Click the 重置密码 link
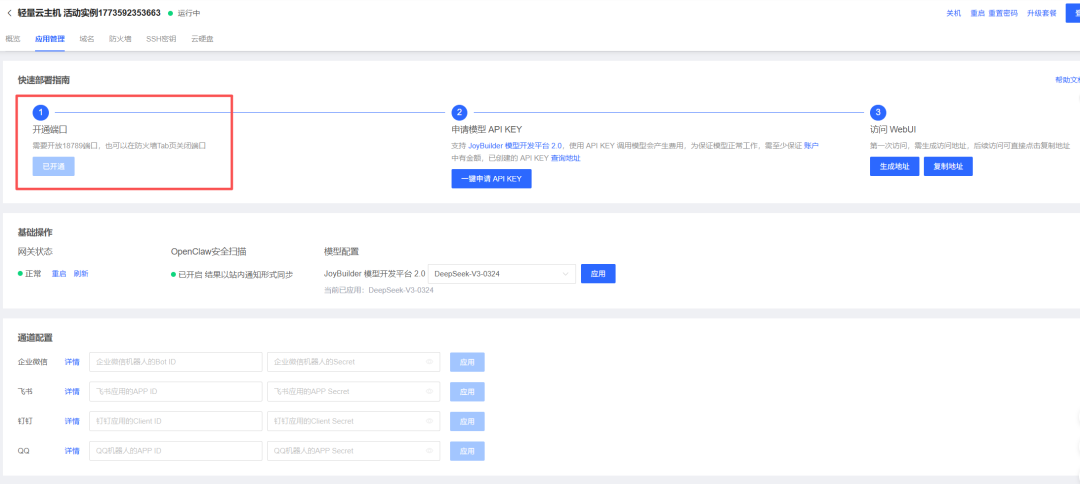 1003,13
